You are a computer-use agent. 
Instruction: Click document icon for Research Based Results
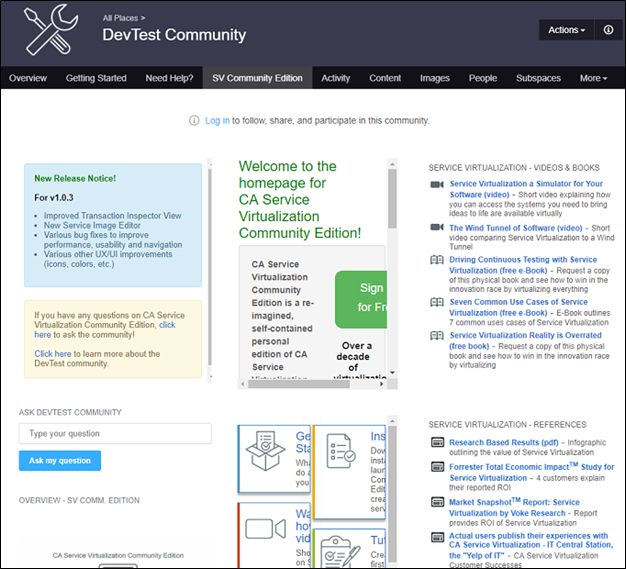(x=438, y=442)
